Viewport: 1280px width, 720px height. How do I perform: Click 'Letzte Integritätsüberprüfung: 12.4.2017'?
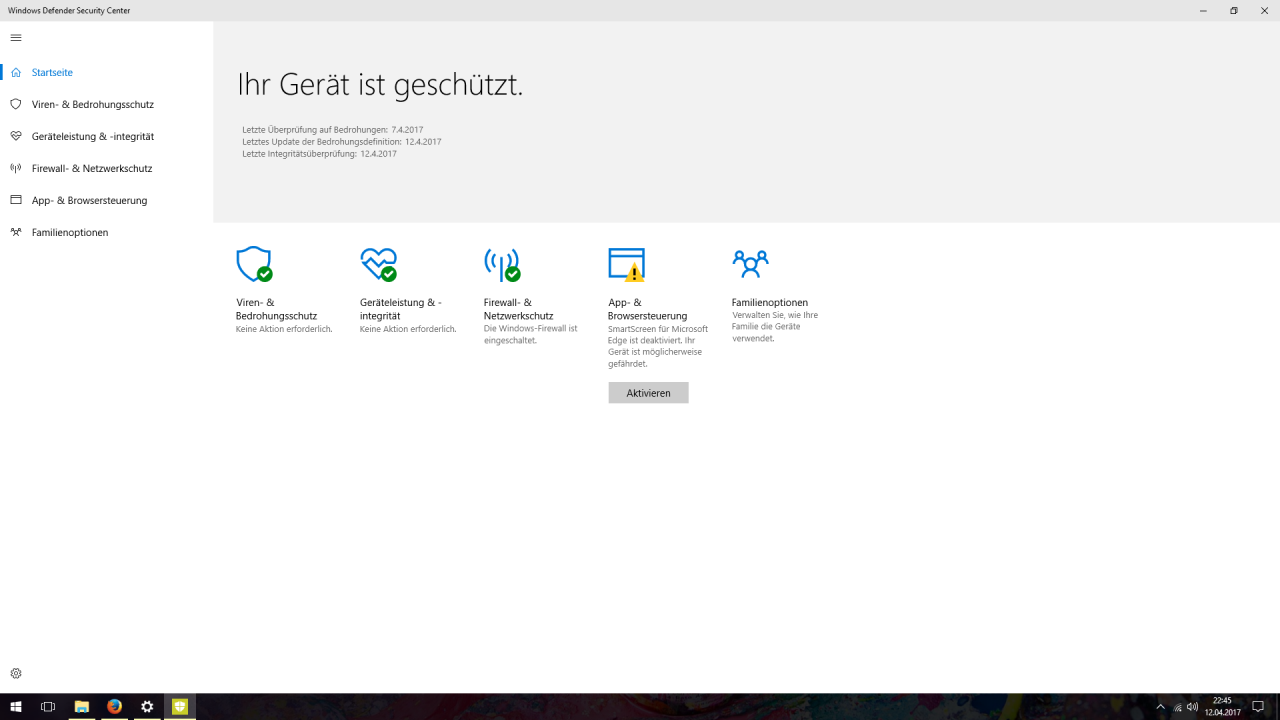tap(319, 154)
